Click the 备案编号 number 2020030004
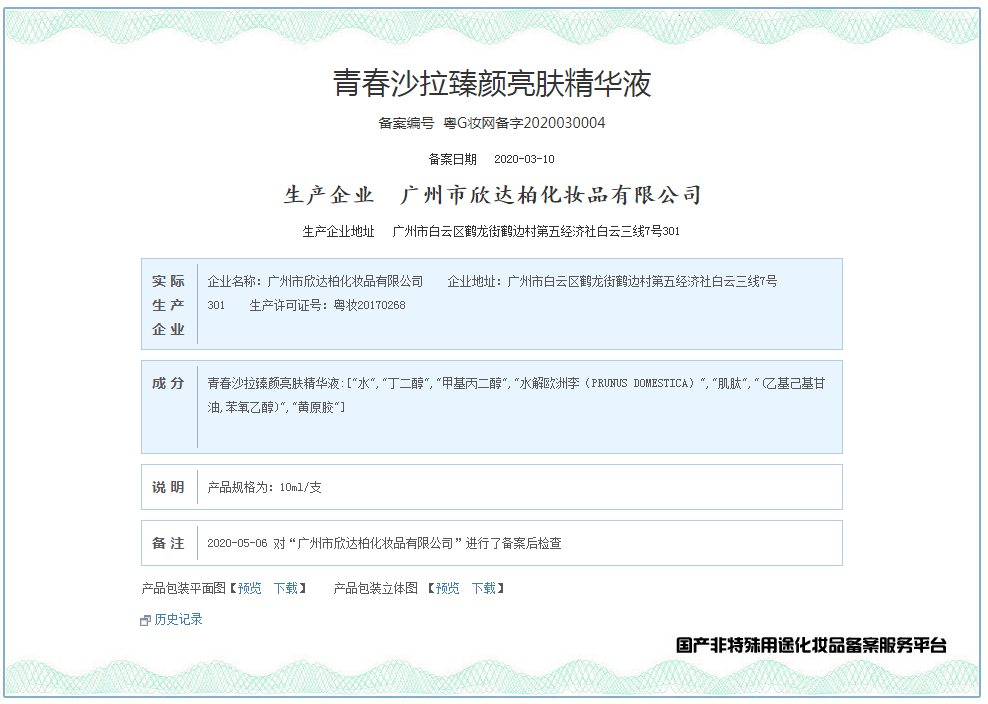This screenshot has height=704, width=988. 564,123
